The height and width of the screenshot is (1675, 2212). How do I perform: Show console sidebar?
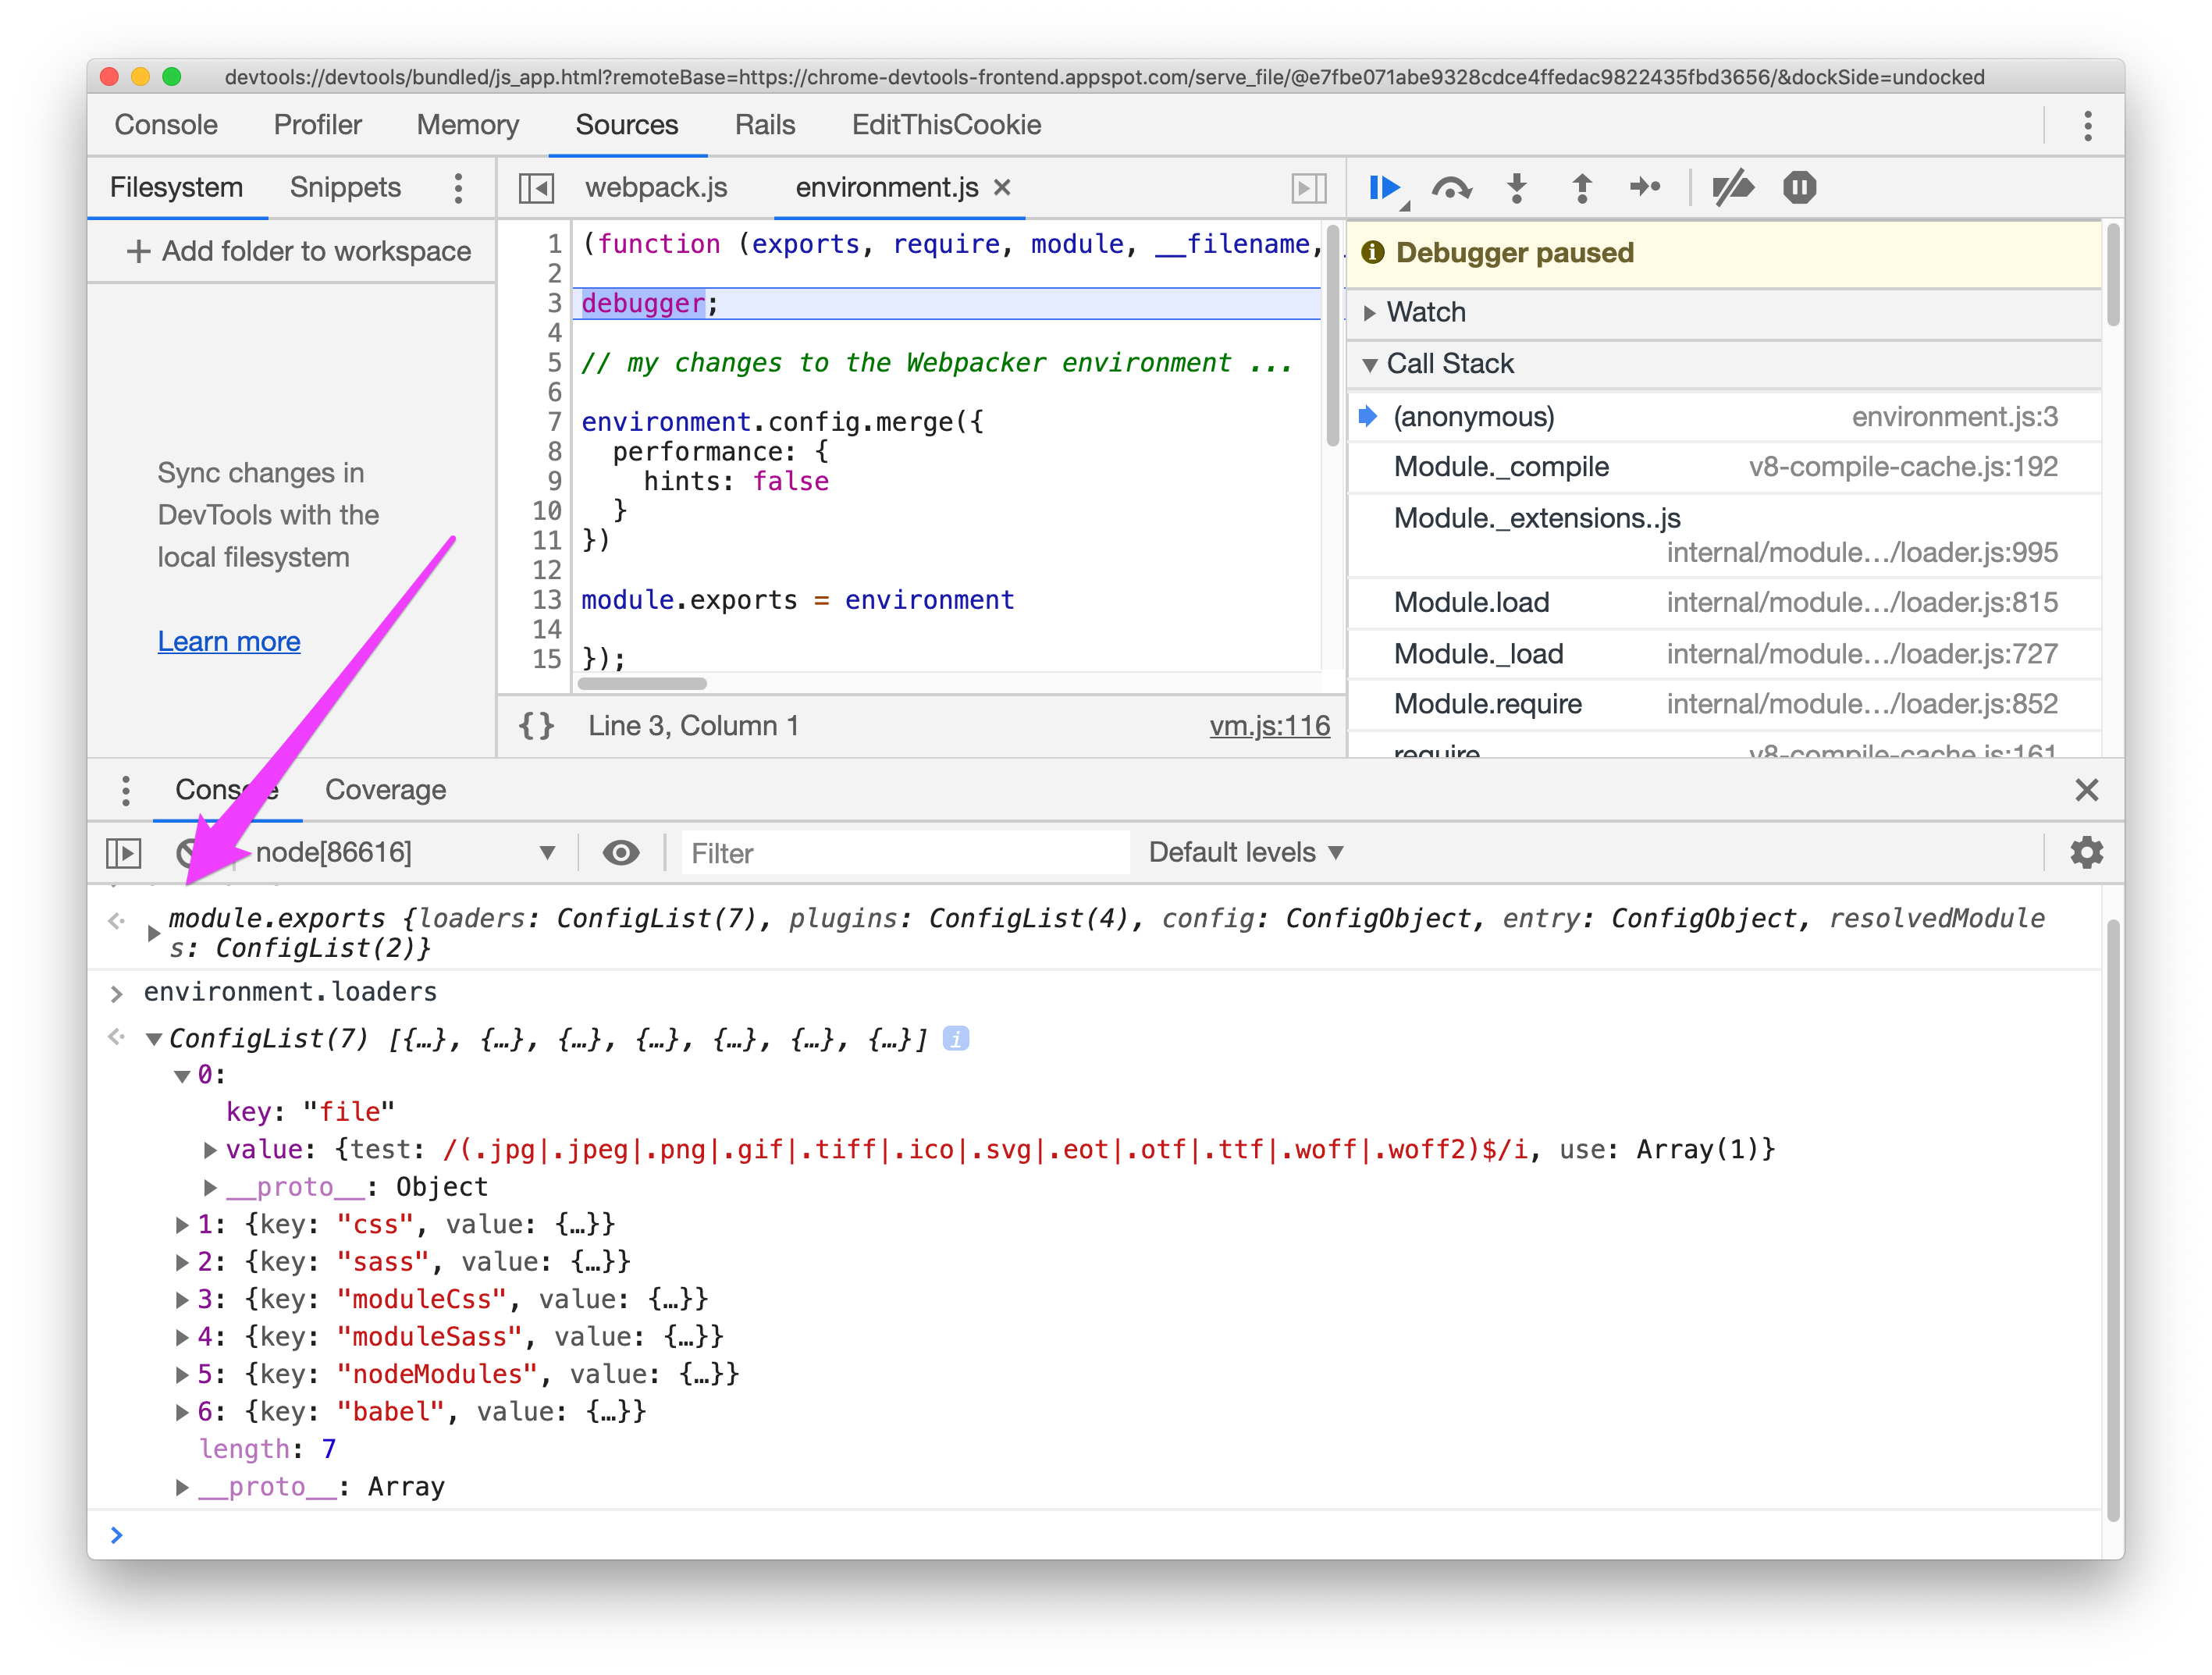pyautogui.click(x=124, y=853)
